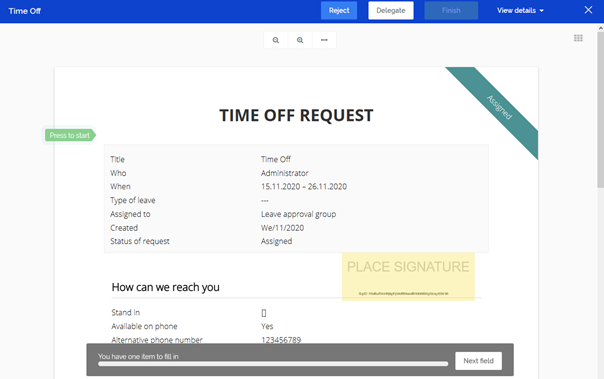Open the more options ellipsis in toolbar

(324, 40)
